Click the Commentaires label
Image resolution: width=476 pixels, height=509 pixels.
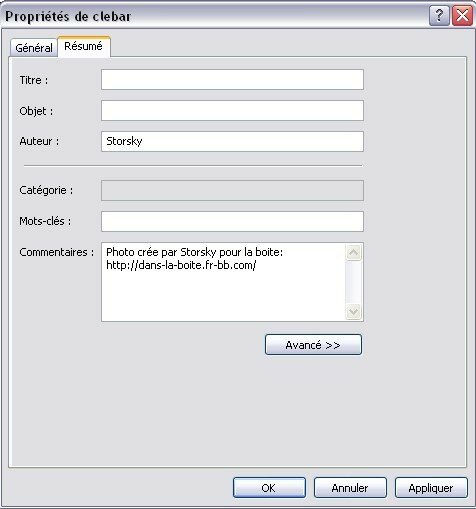57,252
